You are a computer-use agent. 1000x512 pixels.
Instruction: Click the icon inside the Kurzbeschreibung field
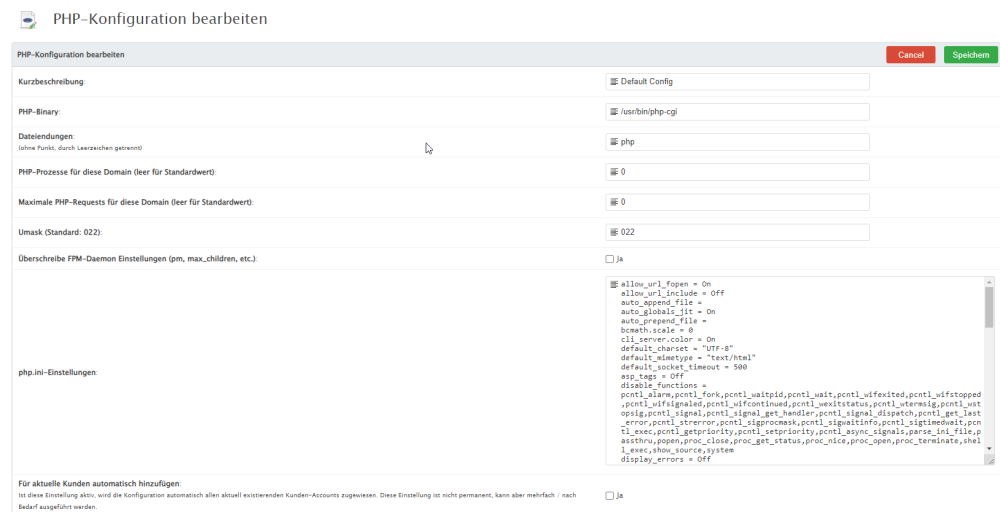[614, 82]
